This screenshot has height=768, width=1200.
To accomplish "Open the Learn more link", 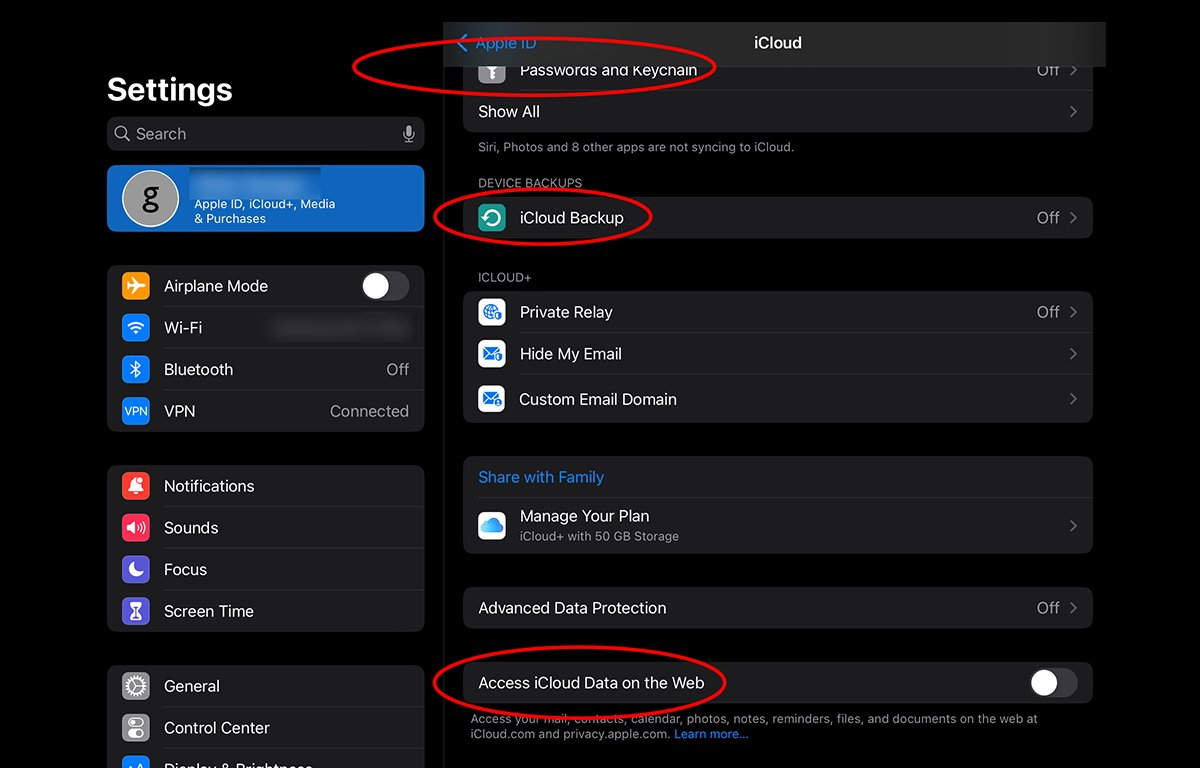I will tap(710, 734).
